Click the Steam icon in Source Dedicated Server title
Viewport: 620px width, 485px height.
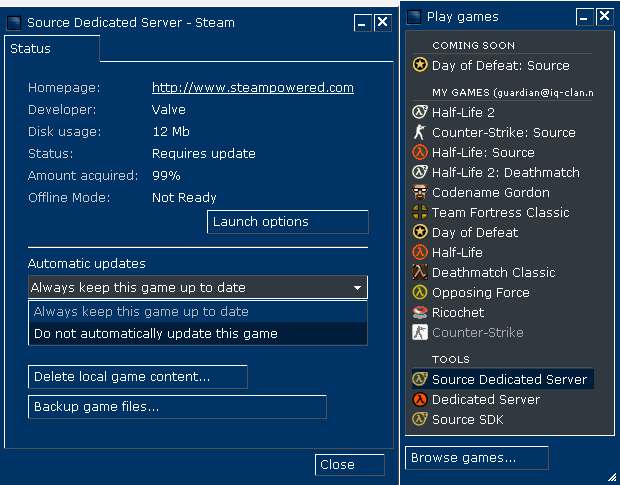pos(14,23)
